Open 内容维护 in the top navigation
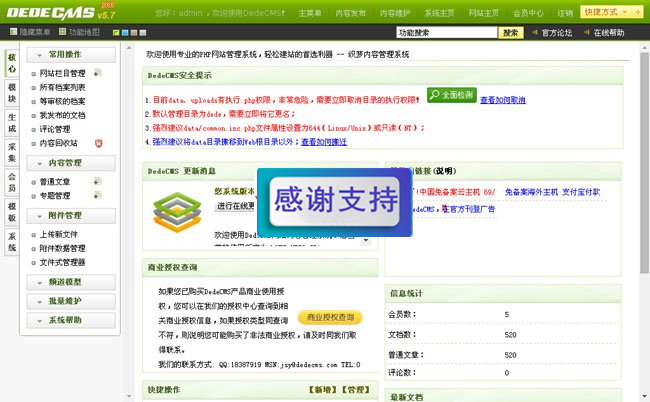This screenshot has width=650, height=402. point(395,13)
